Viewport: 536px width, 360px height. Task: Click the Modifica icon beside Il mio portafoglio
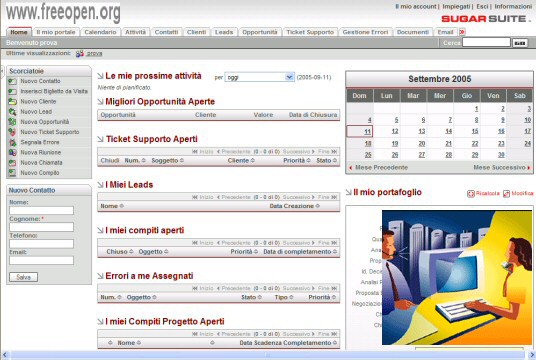click(x=506, y=194)
